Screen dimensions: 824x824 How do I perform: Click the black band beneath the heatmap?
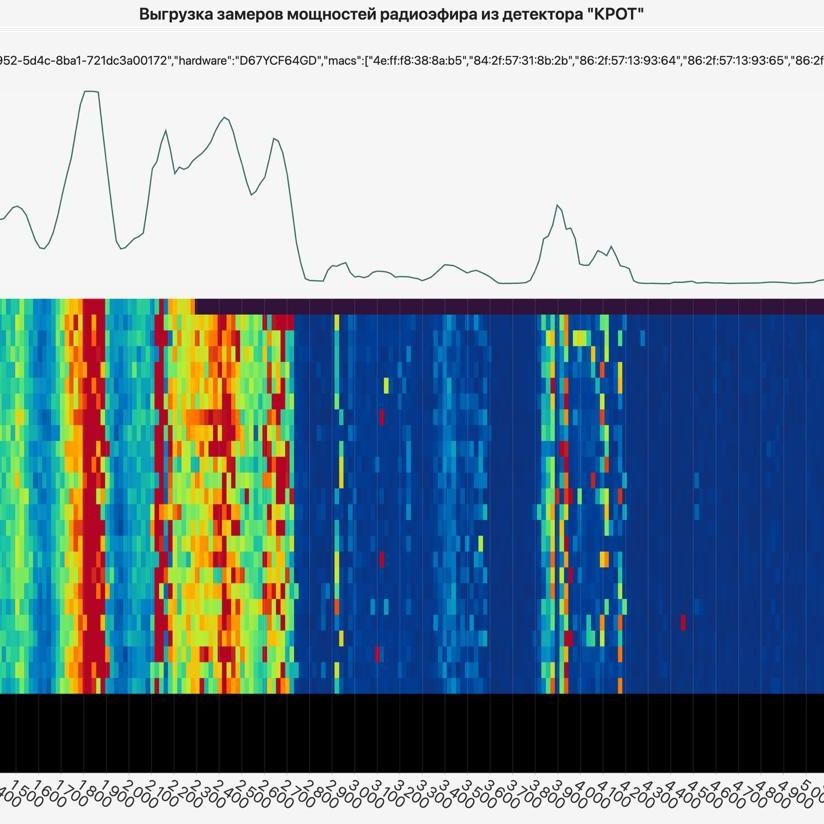coord(412,733)
